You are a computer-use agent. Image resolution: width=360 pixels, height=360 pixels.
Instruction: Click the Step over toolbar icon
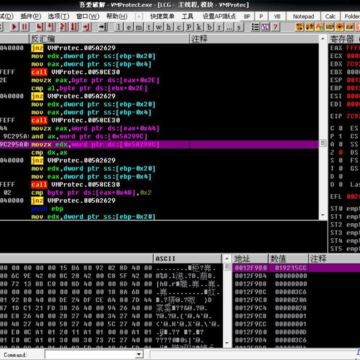point(52,27)
